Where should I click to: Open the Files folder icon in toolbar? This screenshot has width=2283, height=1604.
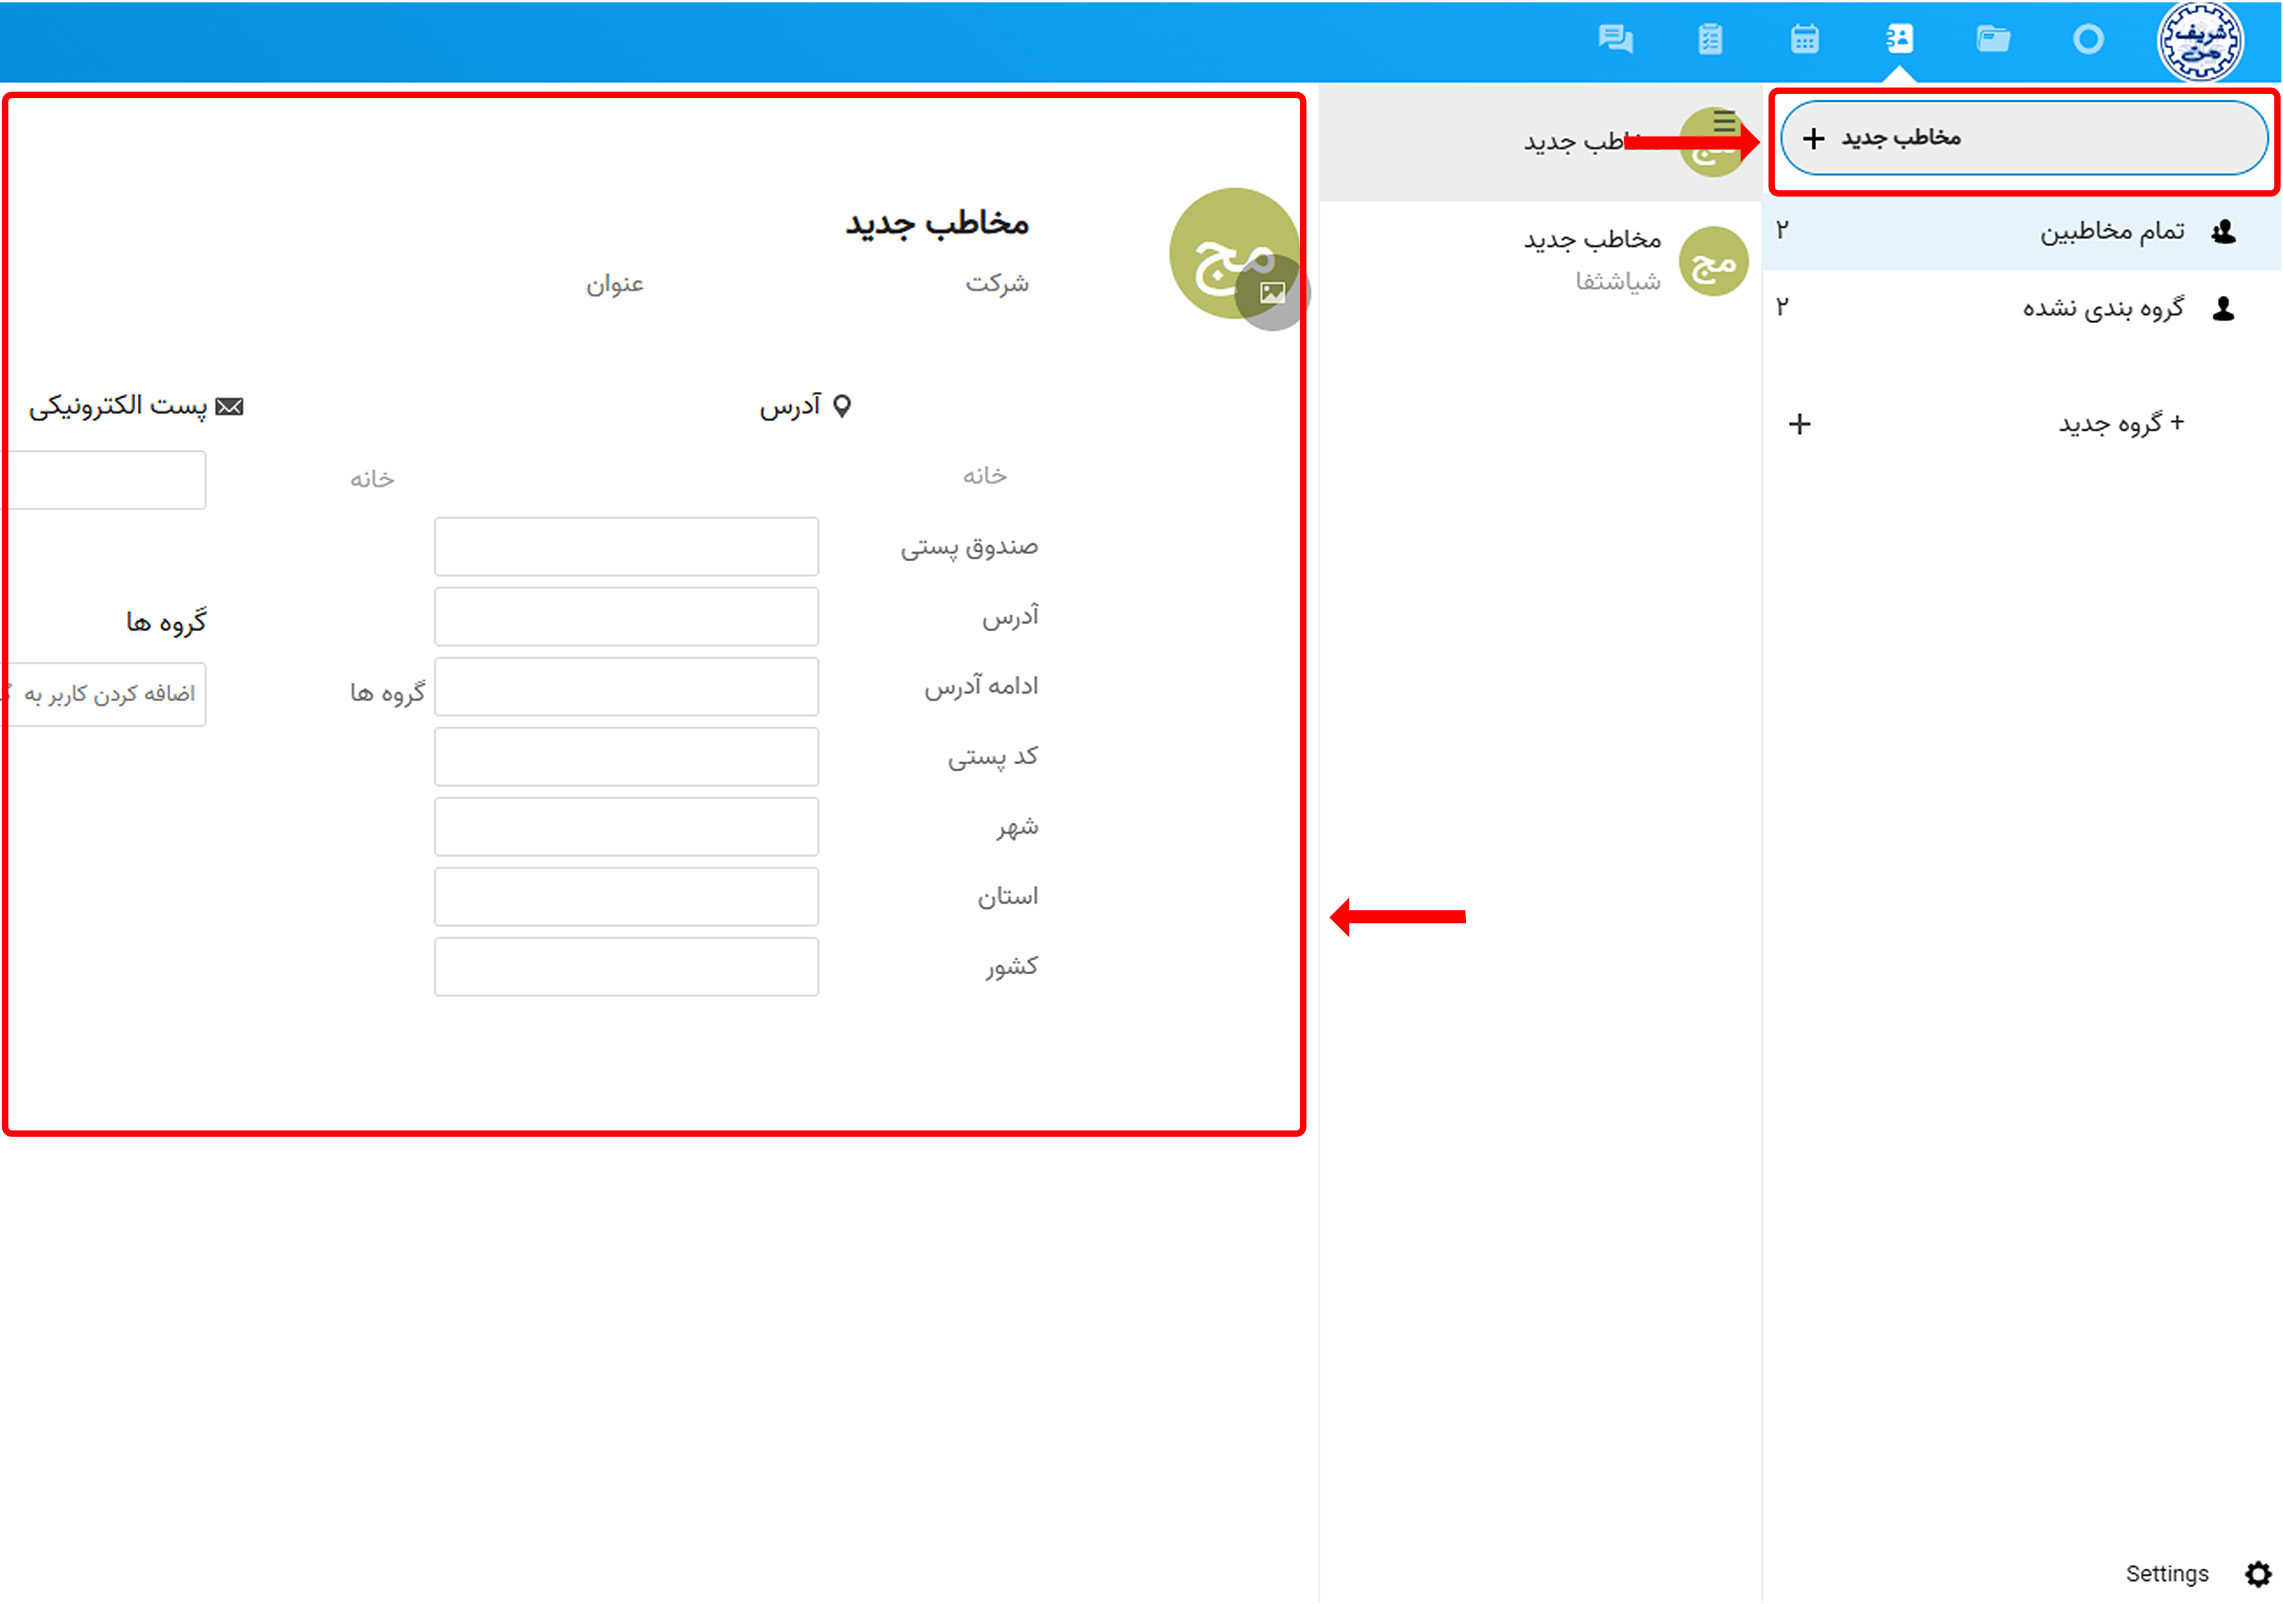coord(1993,40)
